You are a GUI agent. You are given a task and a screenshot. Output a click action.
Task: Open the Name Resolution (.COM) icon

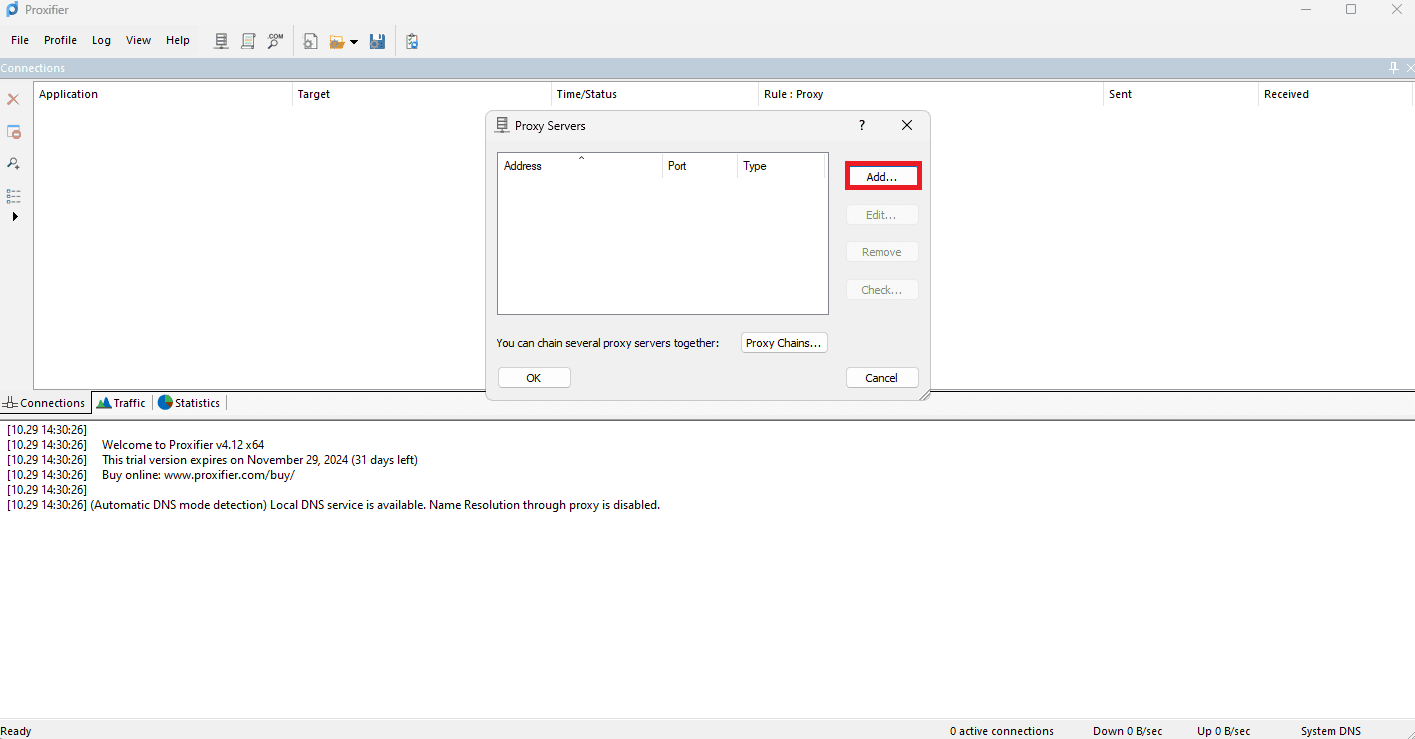[x=276, y=41]
